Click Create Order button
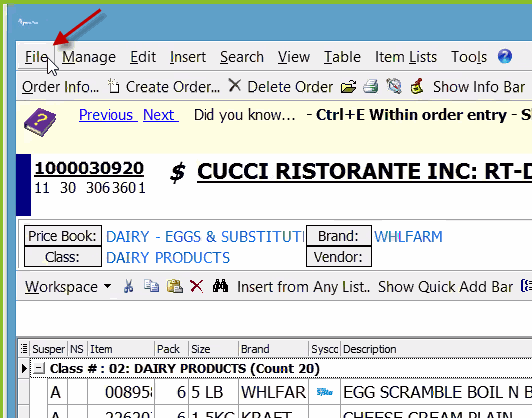 pos(164,87)
